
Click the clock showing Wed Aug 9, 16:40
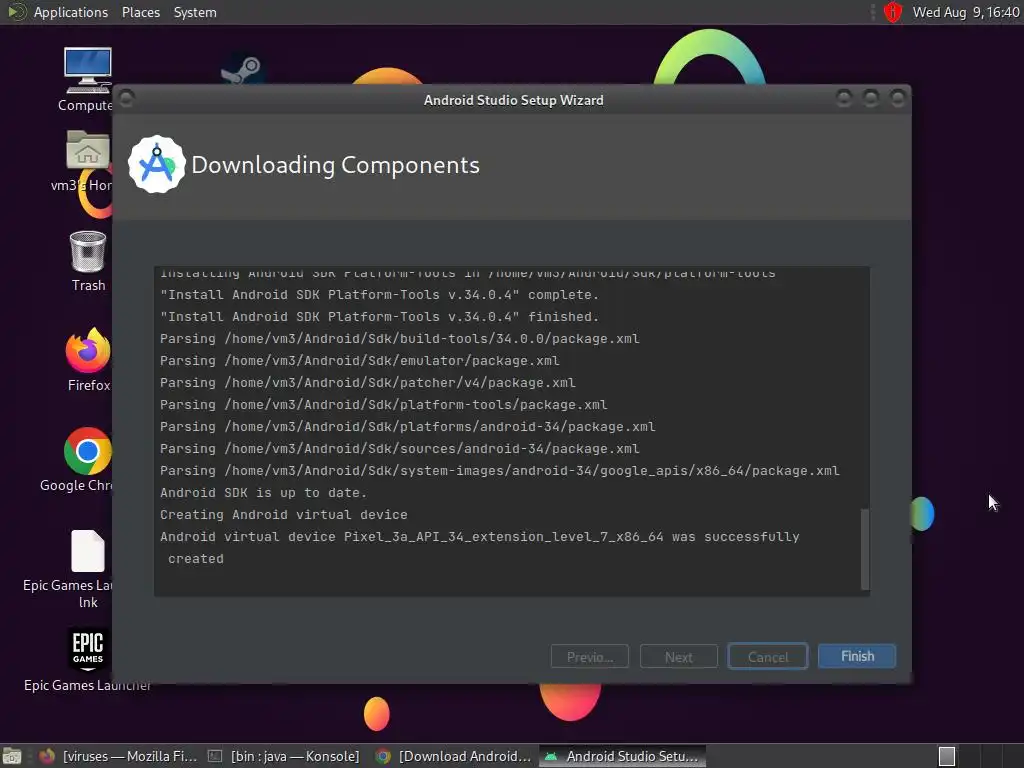pos(966,12)
